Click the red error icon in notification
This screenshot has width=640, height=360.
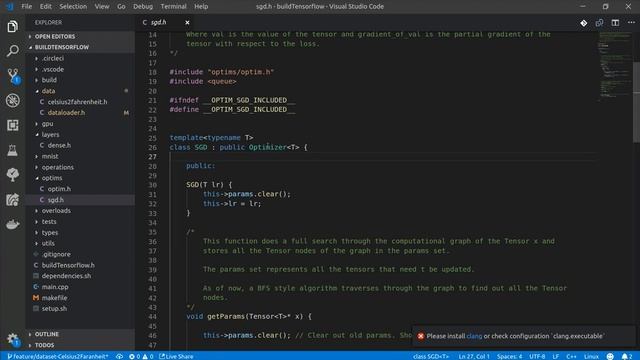click(420, 336)
